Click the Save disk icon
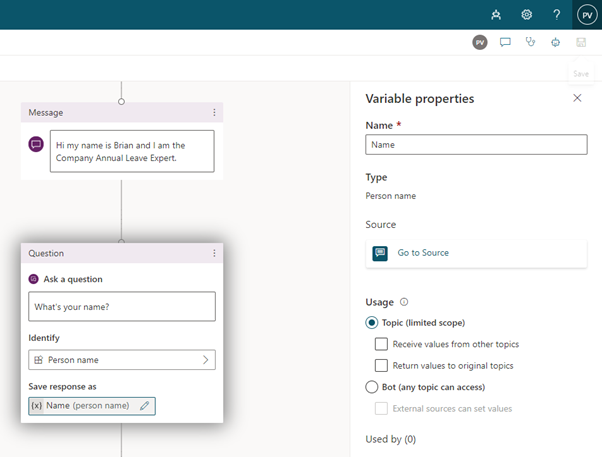Viewport: 602px width, 457px height. [581, 42]
